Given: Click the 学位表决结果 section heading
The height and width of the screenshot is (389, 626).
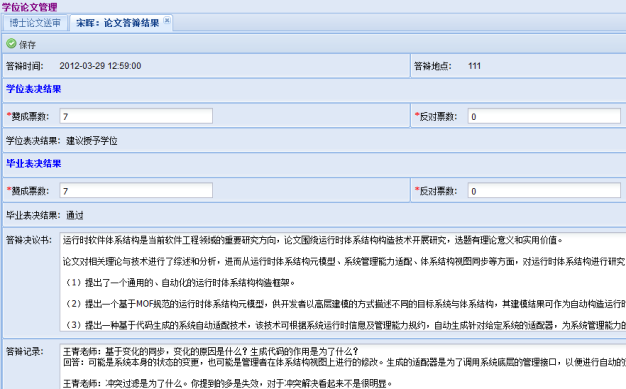Looking at the screenshot, I should coord(34,89).
